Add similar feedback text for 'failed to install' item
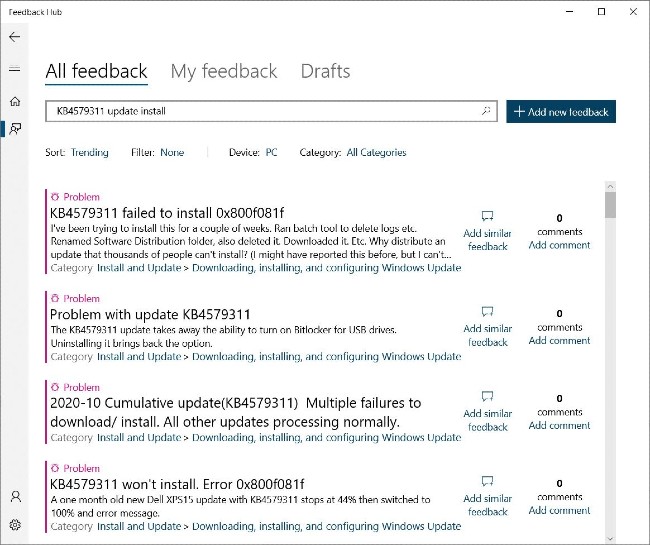The image size is (650, 545). (x=488, y=240)
